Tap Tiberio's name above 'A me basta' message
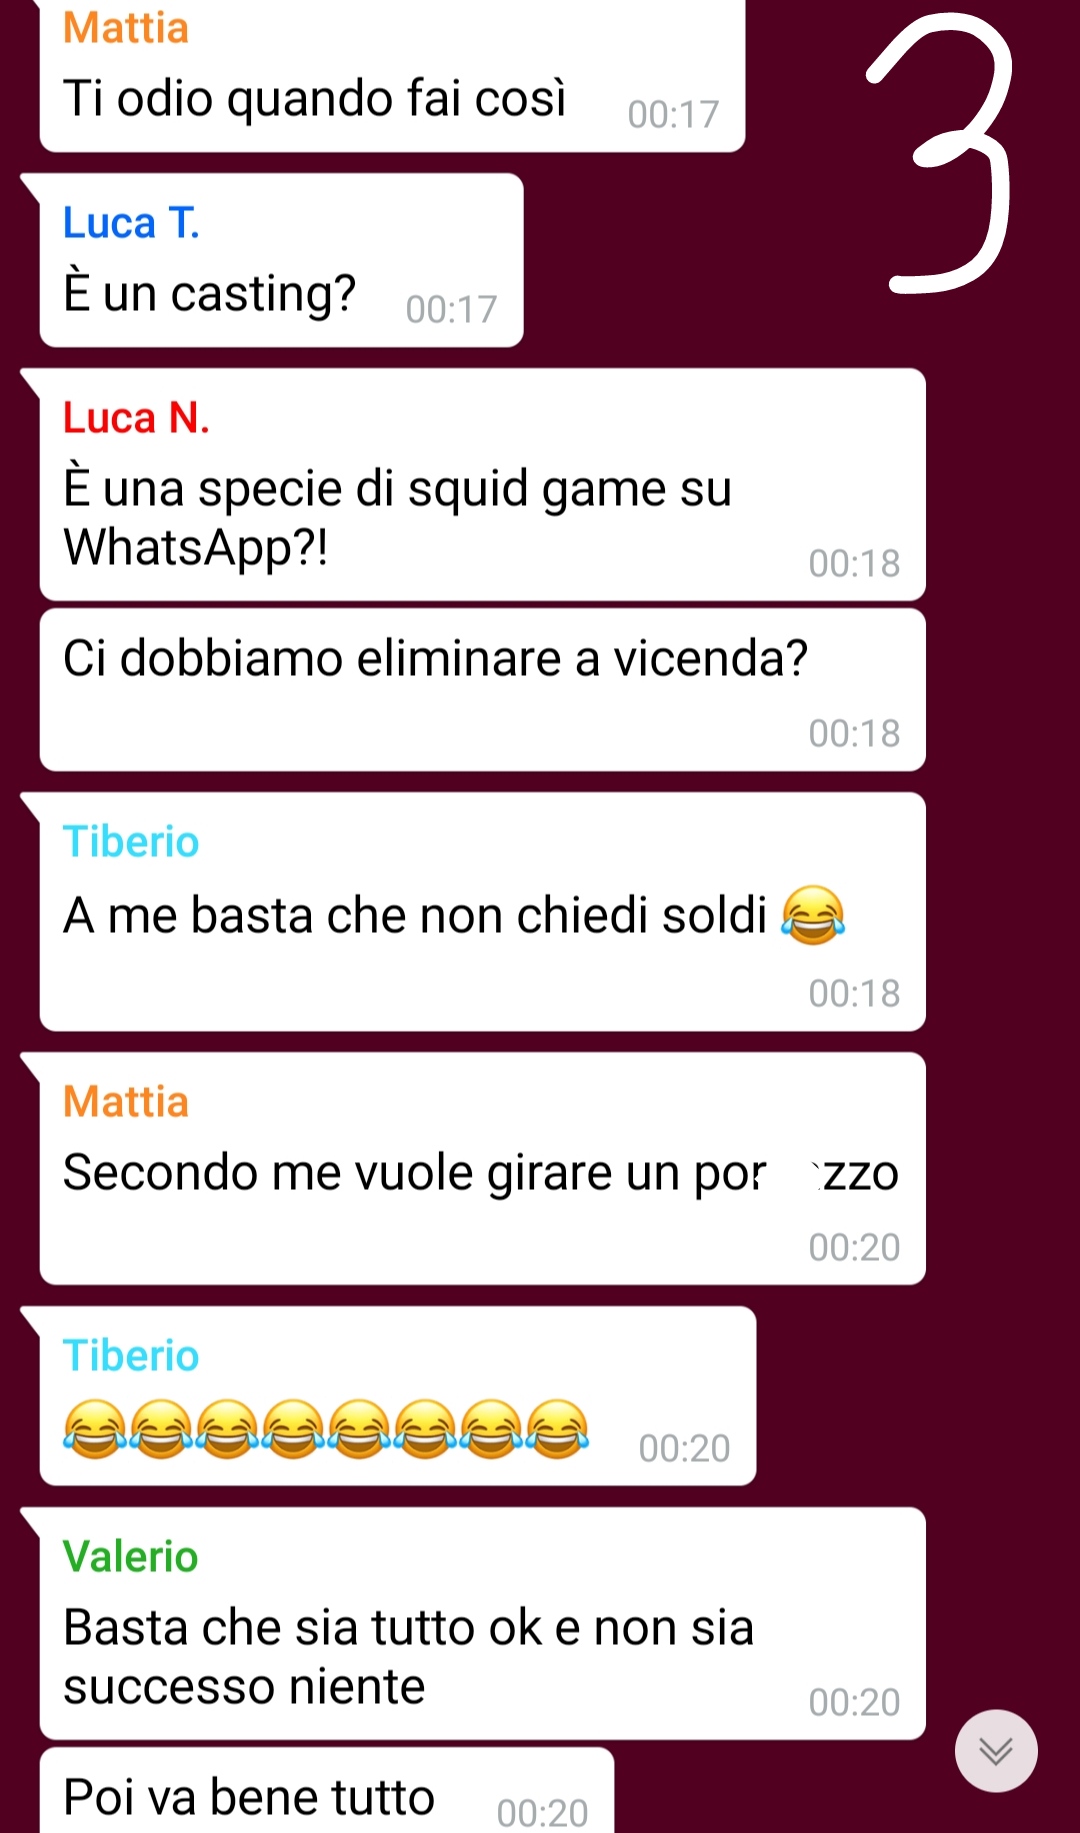 (x=131, y=842)
